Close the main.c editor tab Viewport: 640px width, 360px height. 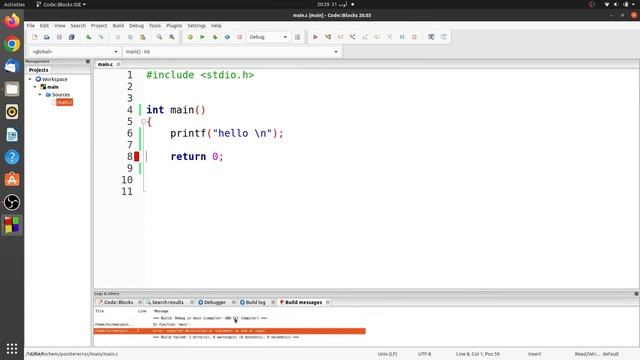[118, 64]
